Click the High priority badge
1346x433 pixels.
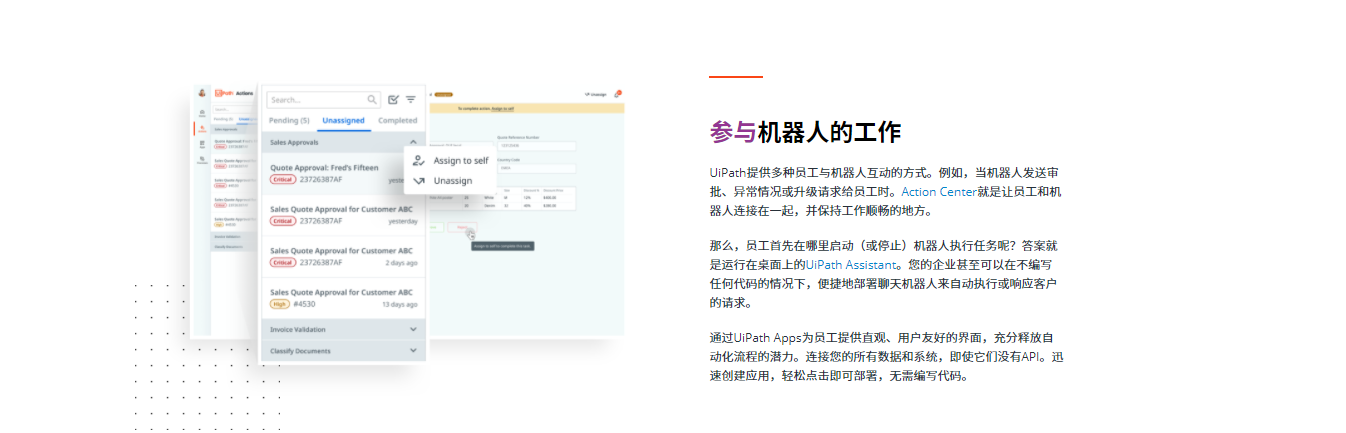point(281,304)
